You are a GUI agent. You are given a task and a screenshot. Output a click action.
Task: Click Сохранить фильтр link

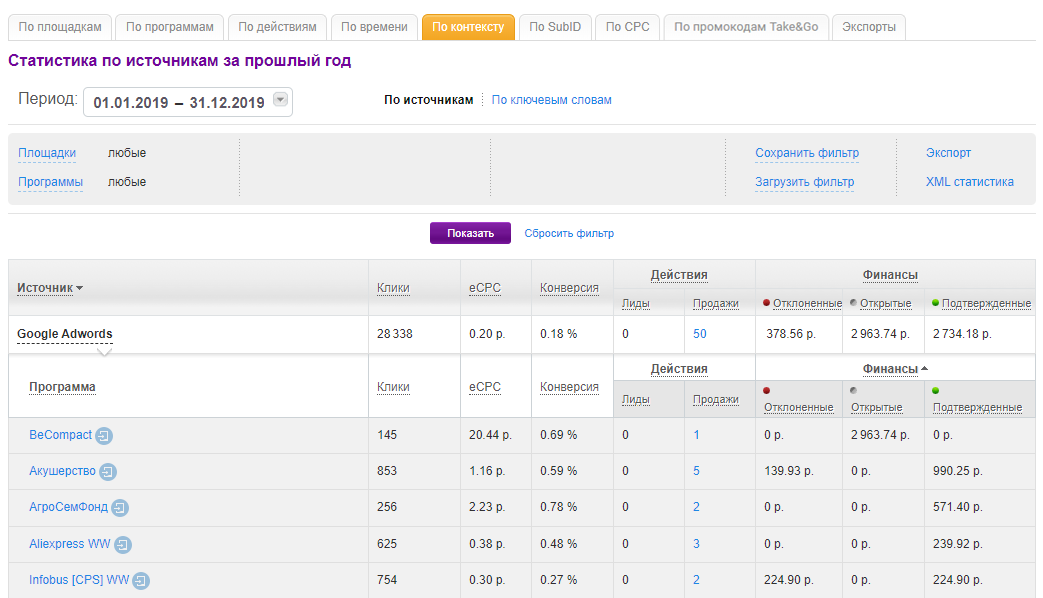[806, 153]
